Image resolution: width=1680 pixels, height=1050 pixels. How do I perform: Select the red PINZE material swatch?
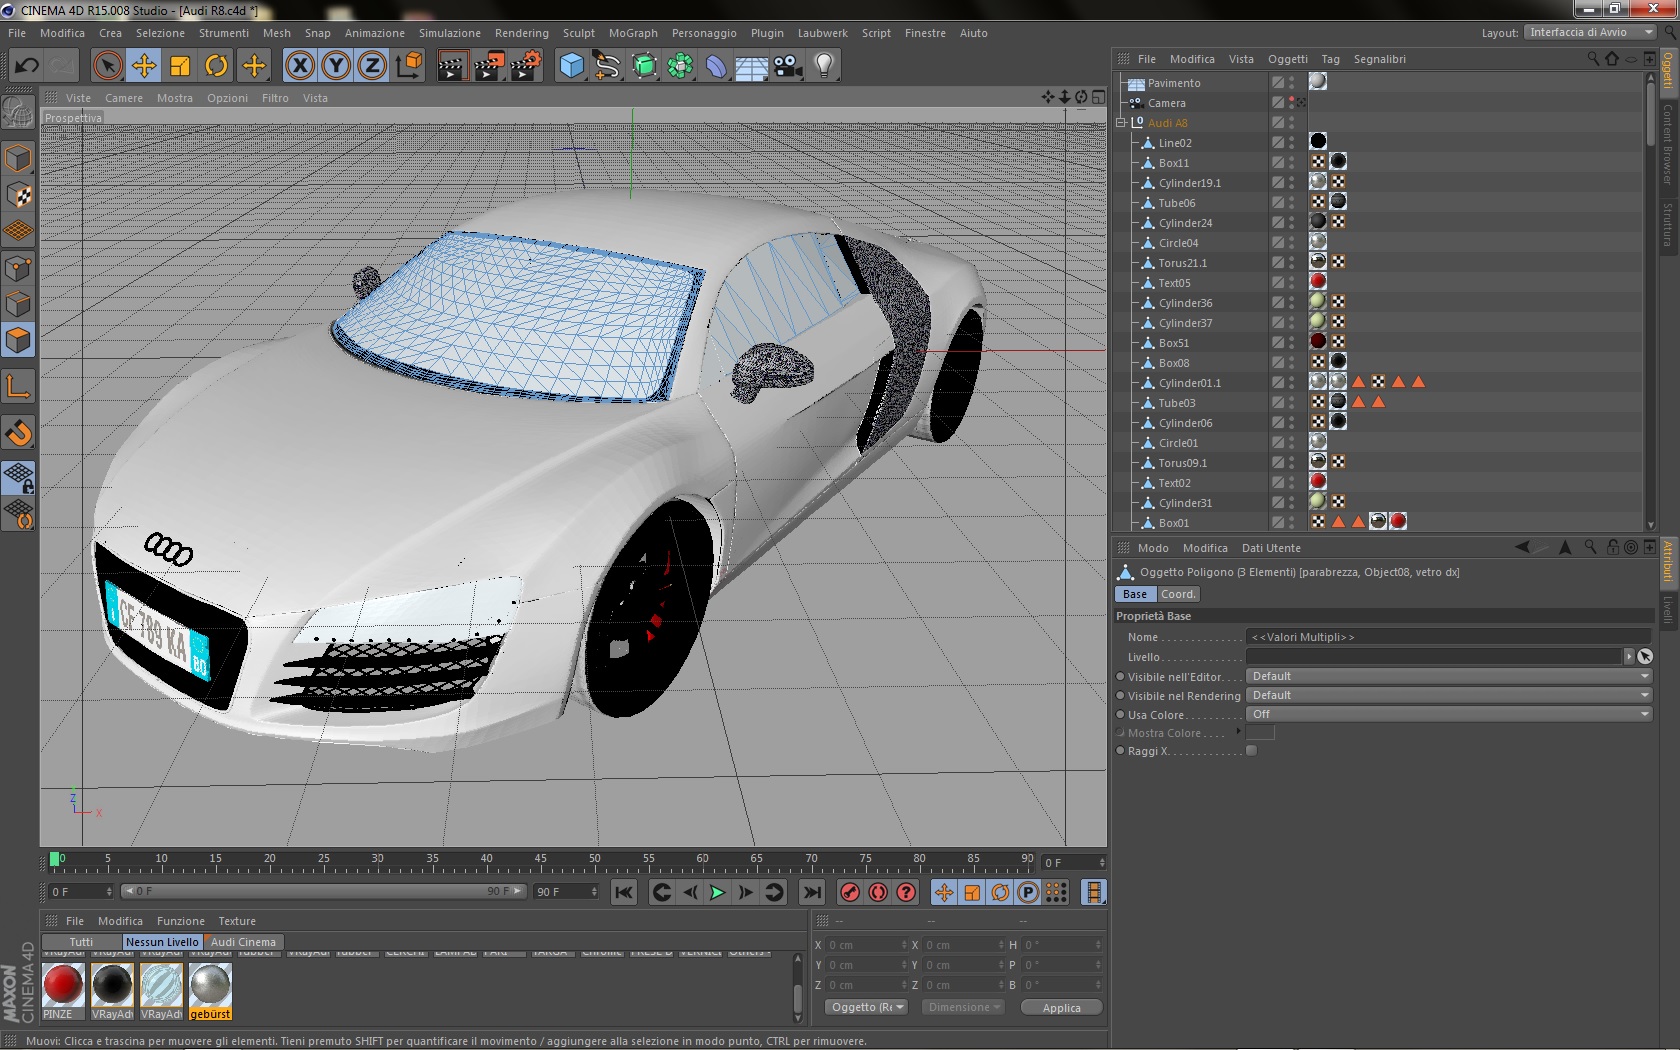pyautogui.click(x=63, y=985)
